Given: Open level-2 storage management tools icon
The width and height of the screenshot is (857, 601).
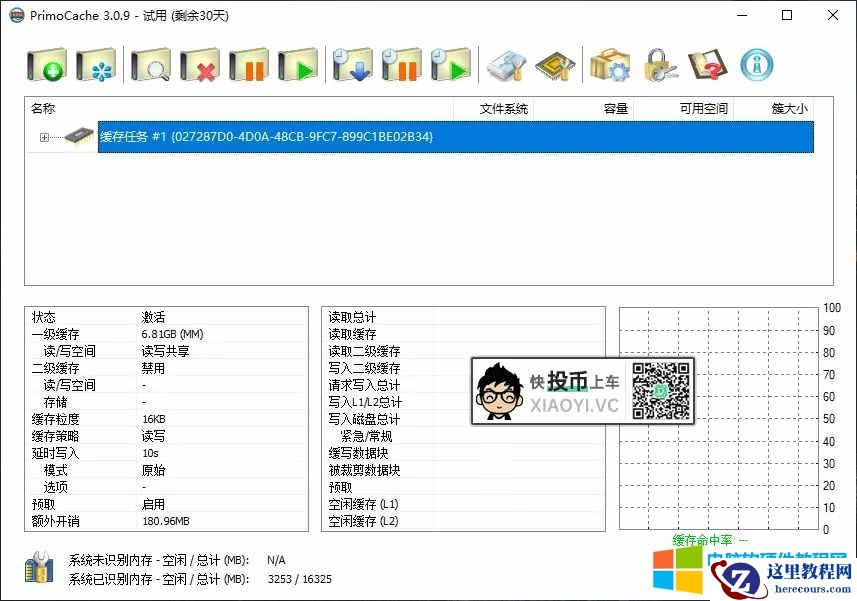Looking at the screenshot, I should (x=507, y=66).
